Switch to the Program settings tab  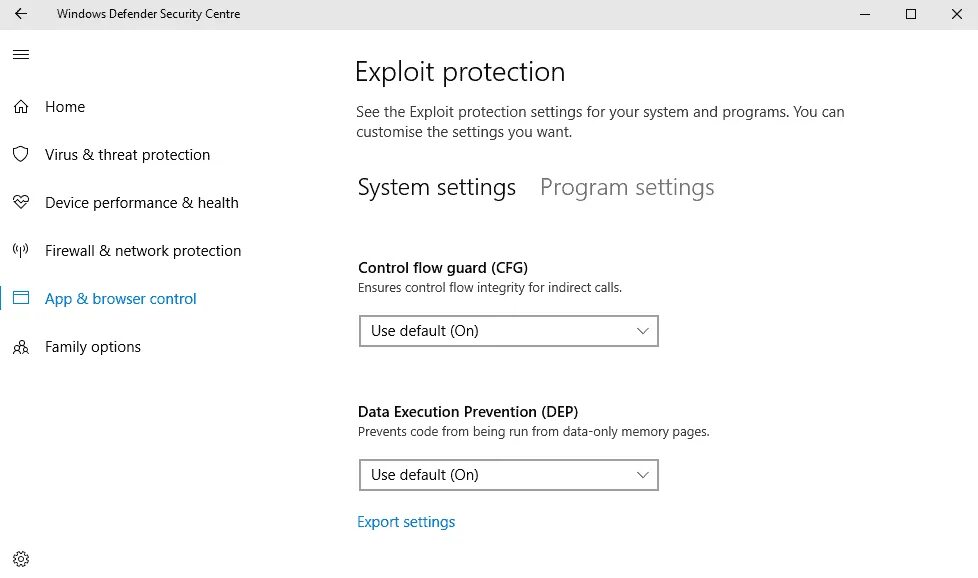(627, 188)
